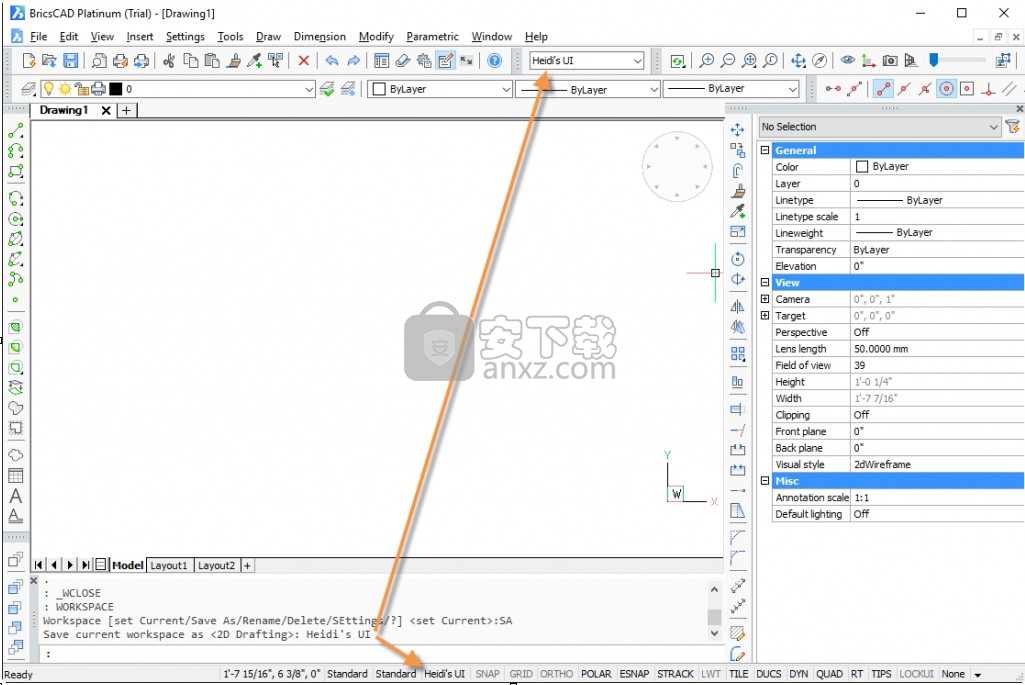The width and height of the screenshot is (1025, 685).
Task: Close the Drawing1 tab
Action: (106, 110)
